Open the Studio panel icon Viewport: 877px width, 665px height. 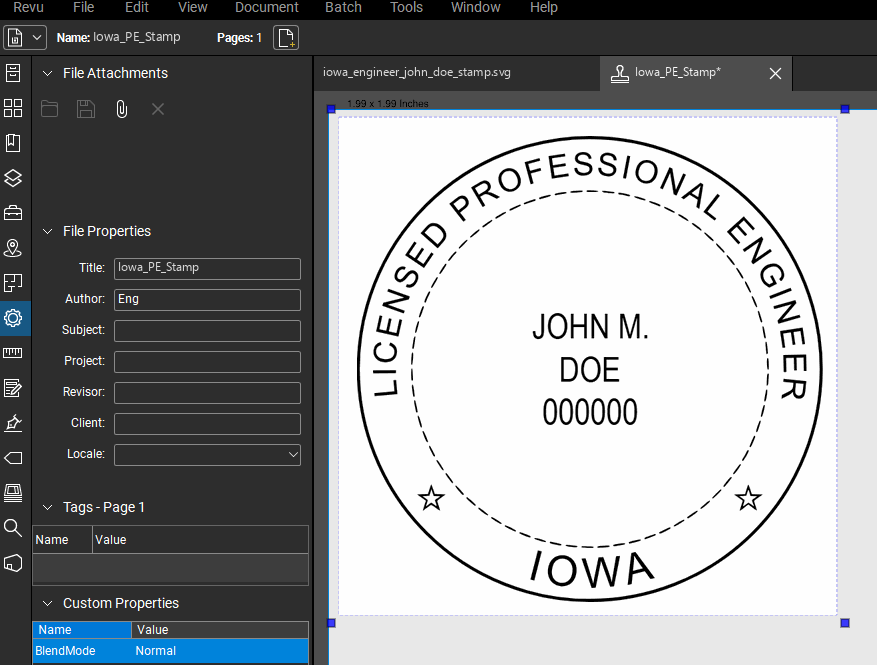[13, 493]
